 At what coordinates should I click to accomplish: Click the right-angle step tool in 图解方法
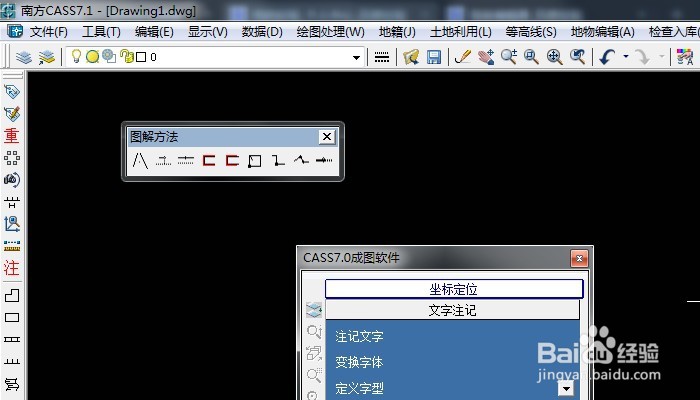pyautogui.click(x=278, y=160)
